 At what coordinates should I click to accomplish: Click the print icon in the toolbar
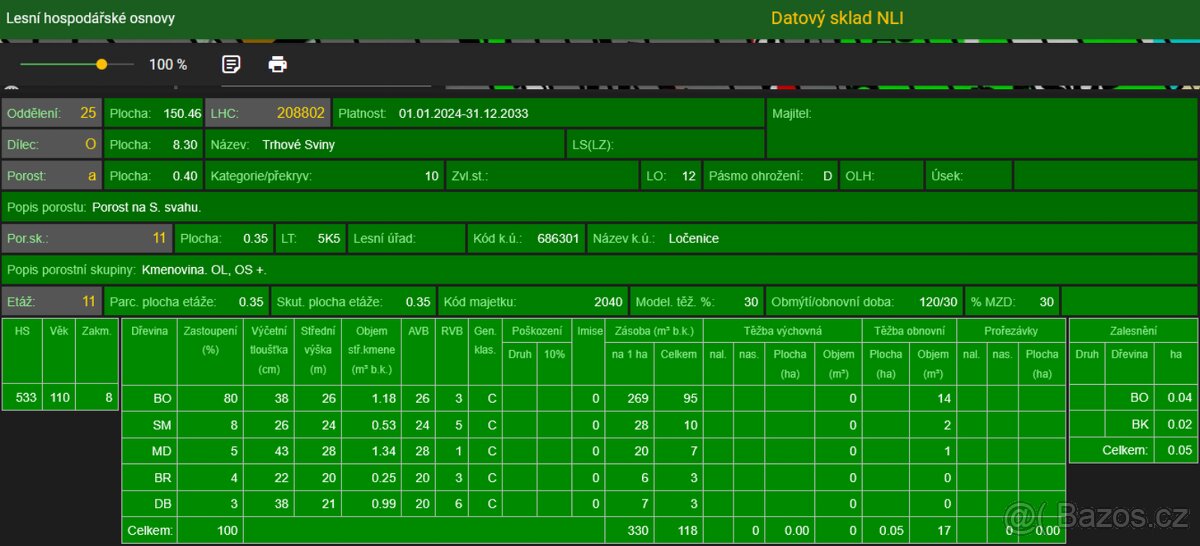click(278, 64)
